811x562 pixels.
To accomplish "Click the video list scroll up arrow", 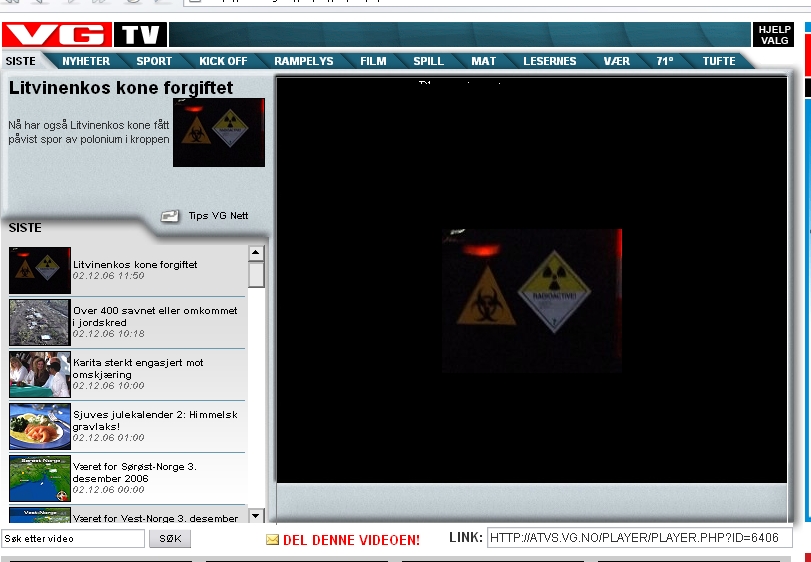I will pyautogui.click(x=256, y=253).
